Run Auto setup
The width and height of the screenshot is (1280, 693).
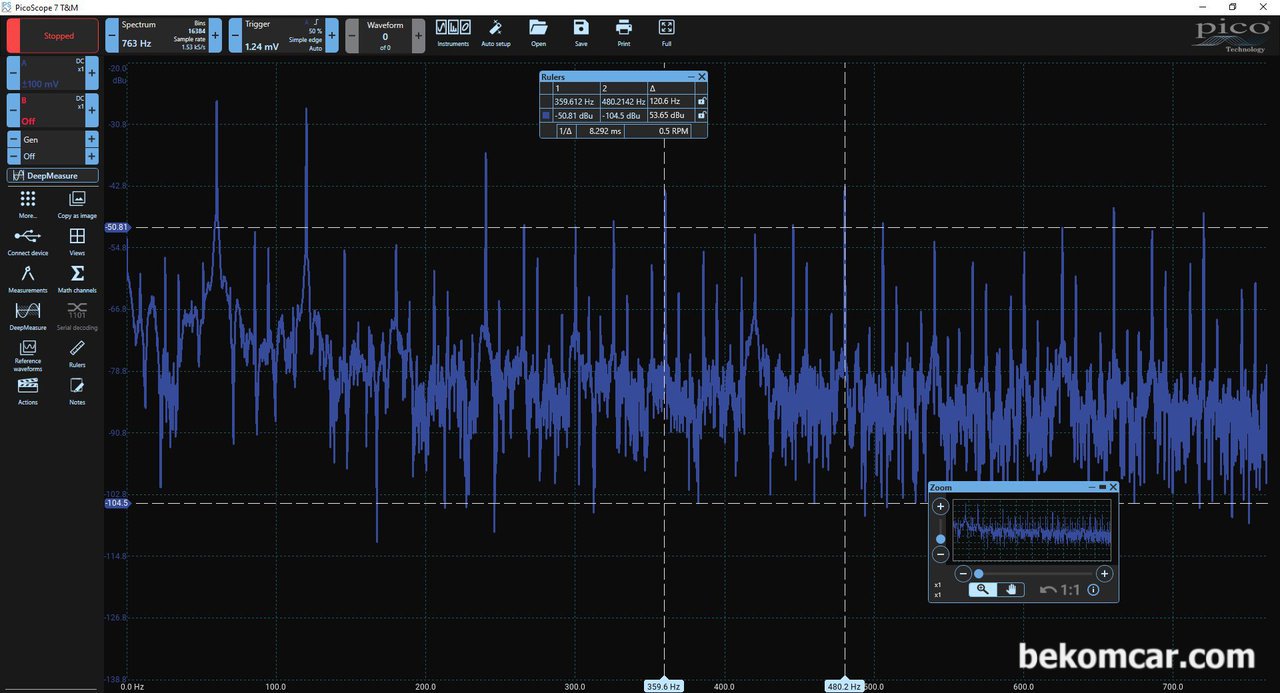495,33
